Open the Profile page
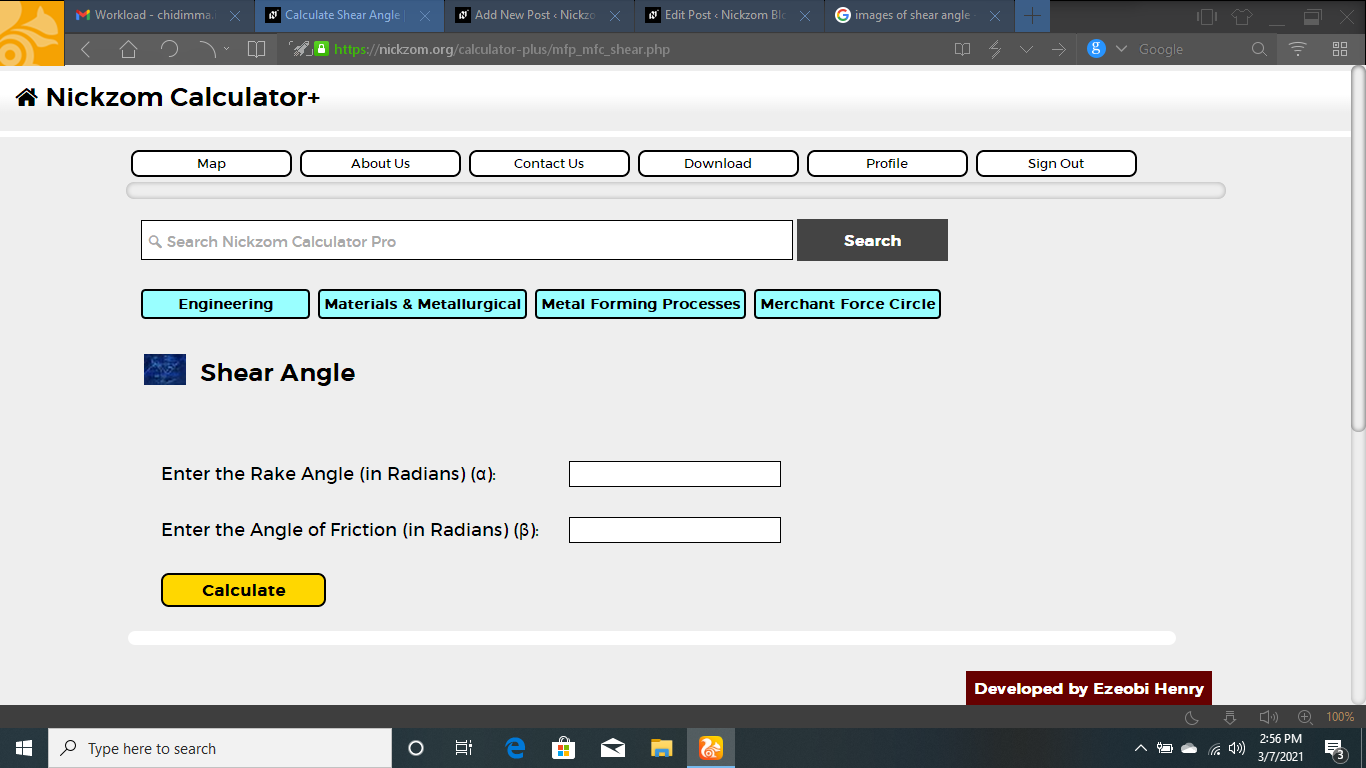The height and width of the screenshot is (768, 1366). pyautogui.click(x=887, y=163)
